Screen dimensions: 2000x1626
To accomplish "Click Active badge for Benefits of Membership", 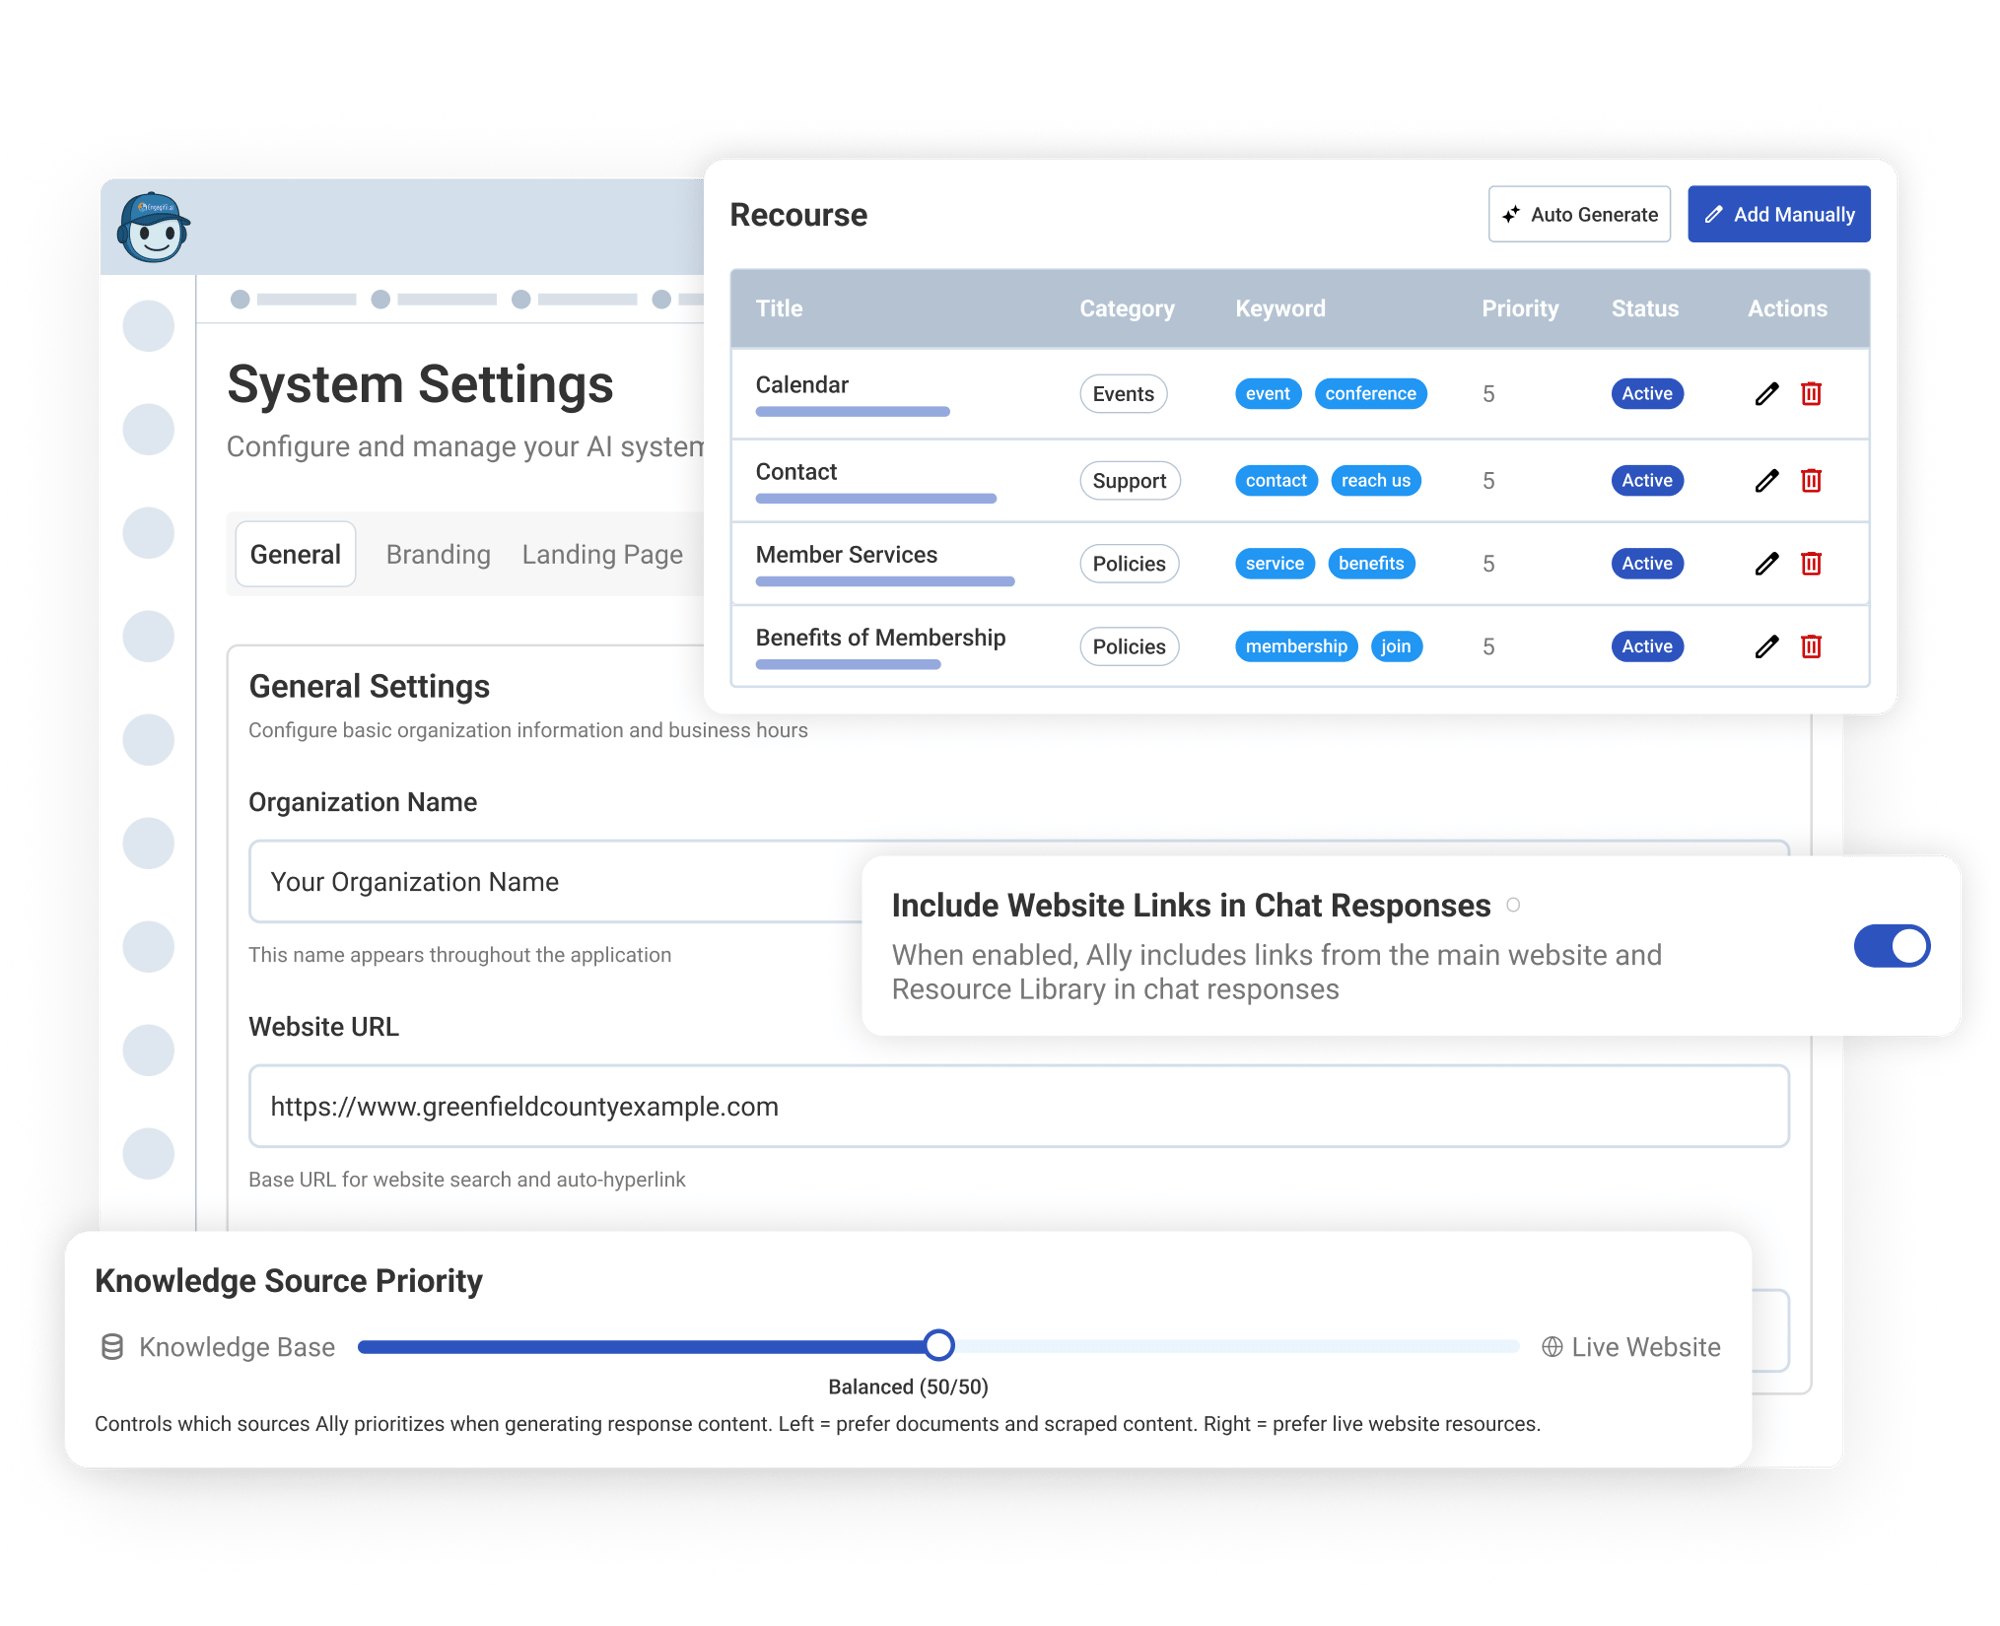I will pyautogui.click(x=1647, y=647).
